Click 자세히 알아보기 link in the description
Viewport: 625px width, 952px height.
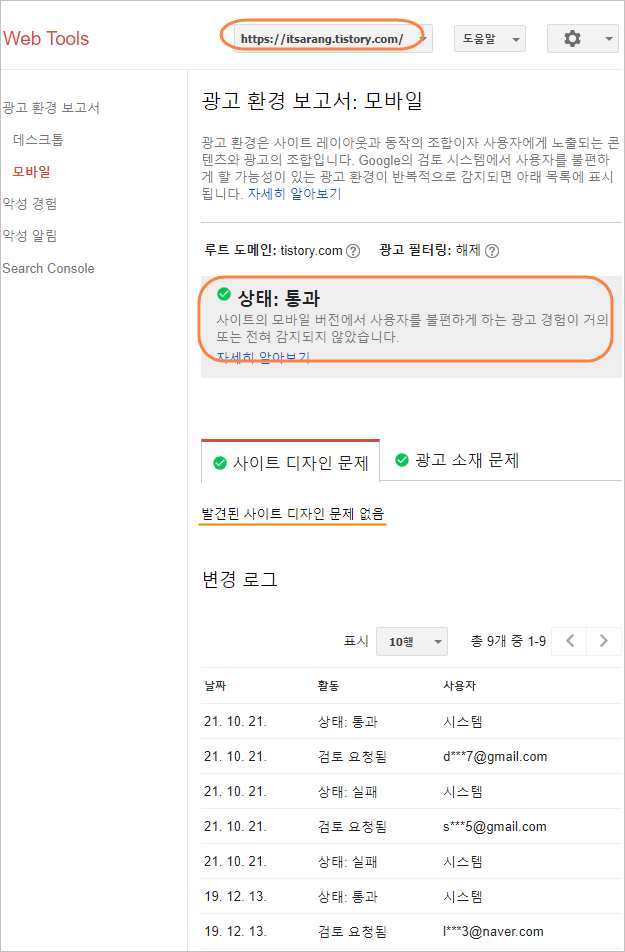tap(294, 194)
